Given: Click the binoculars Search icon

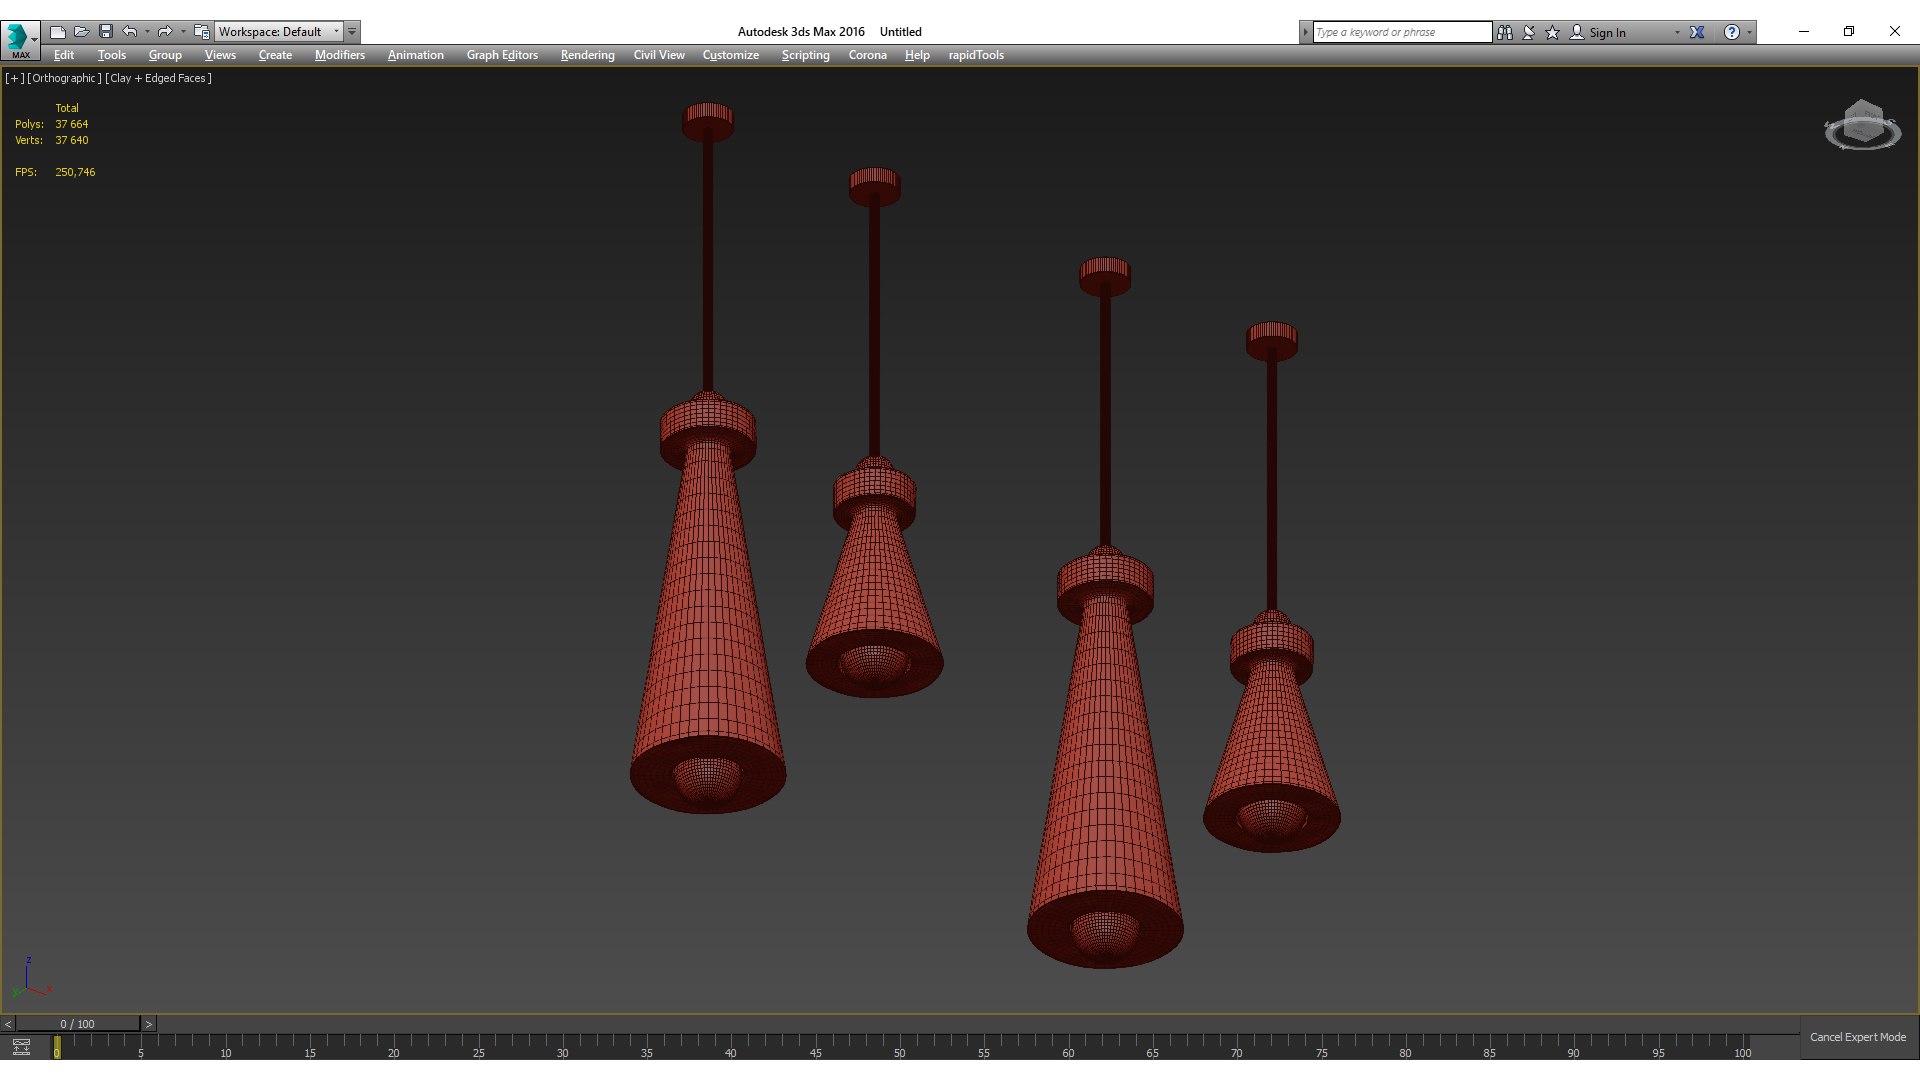Looking at the screenshot, I should pos(1505,32).
